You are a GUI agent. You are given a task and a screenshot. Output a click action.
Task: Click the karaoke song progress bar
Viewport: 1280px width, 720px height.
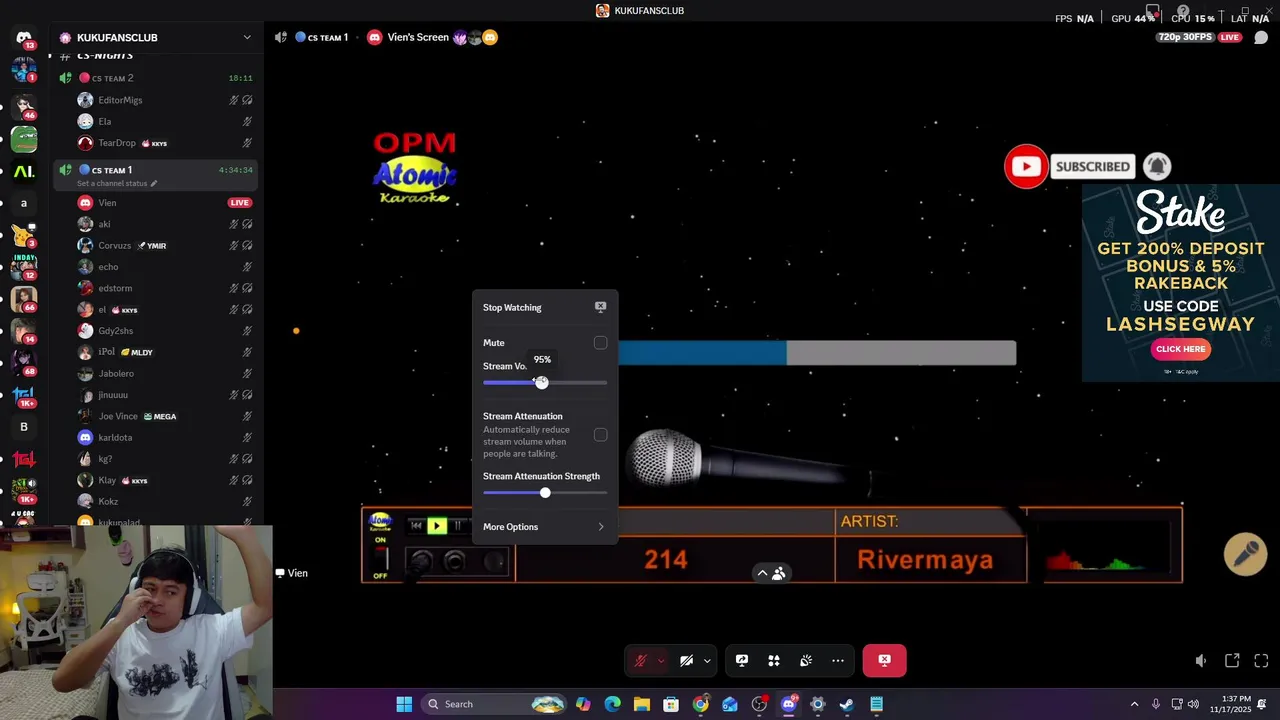tap(817, 353)
